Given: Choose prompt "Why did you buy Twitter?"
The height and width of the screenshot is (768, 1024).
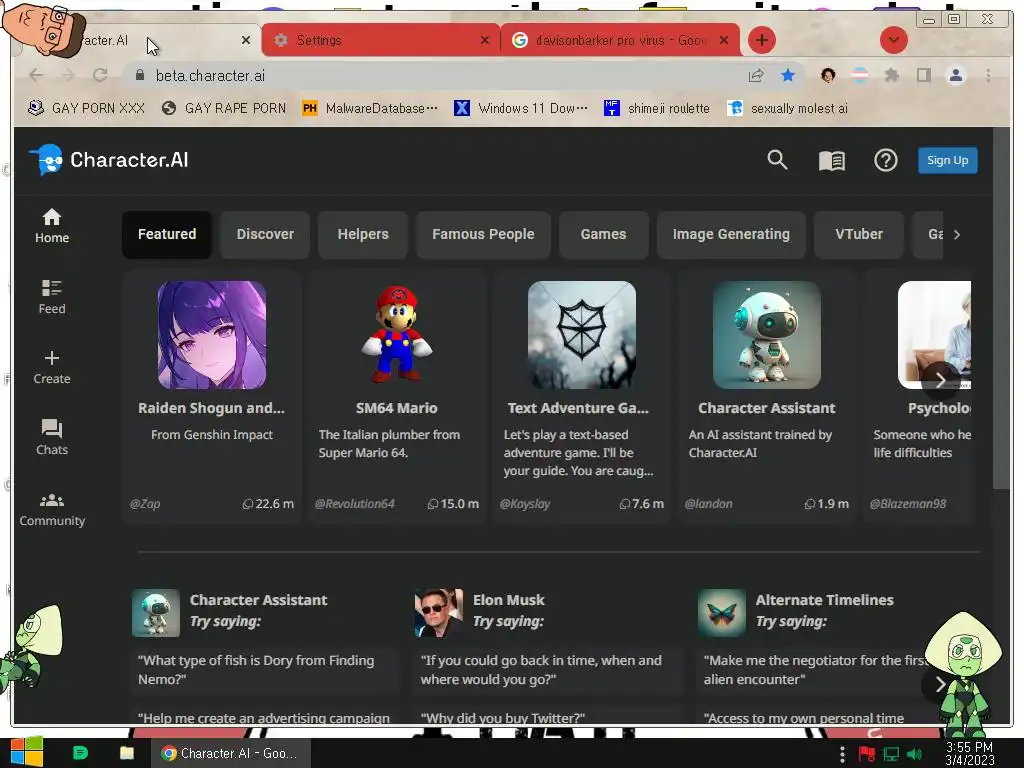Looking at the screenshot, I should pyautogui.click(x=548, y=717).
